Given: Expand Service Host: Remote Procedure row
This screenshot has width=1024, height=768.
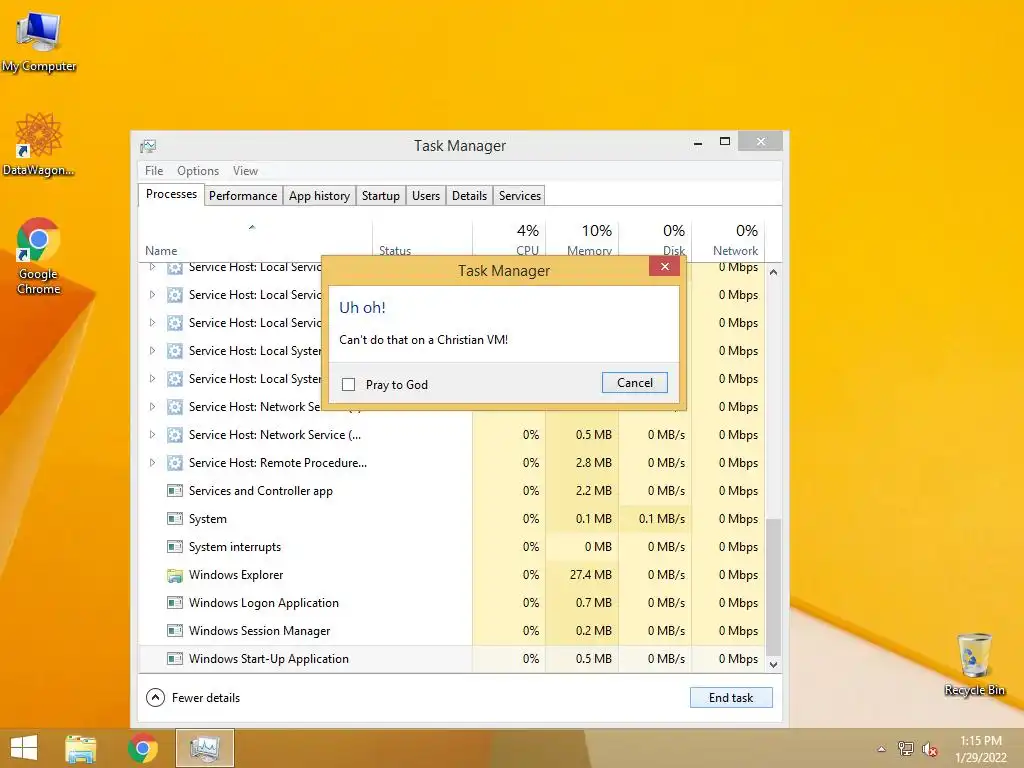Looking at the screenshot, I should (152, 463).
